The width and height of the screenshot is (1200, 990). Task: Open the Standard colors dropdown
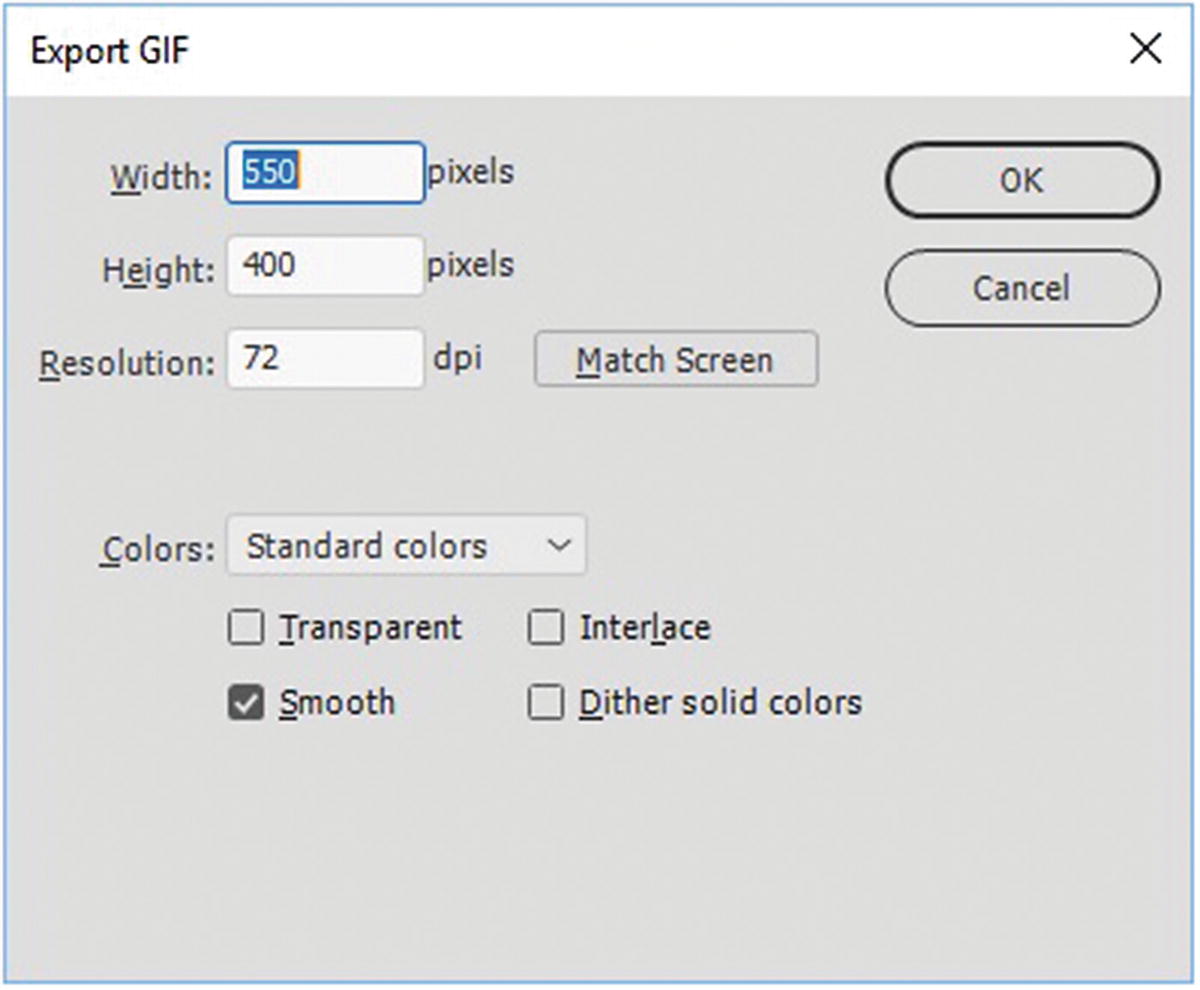pos(406,546)
